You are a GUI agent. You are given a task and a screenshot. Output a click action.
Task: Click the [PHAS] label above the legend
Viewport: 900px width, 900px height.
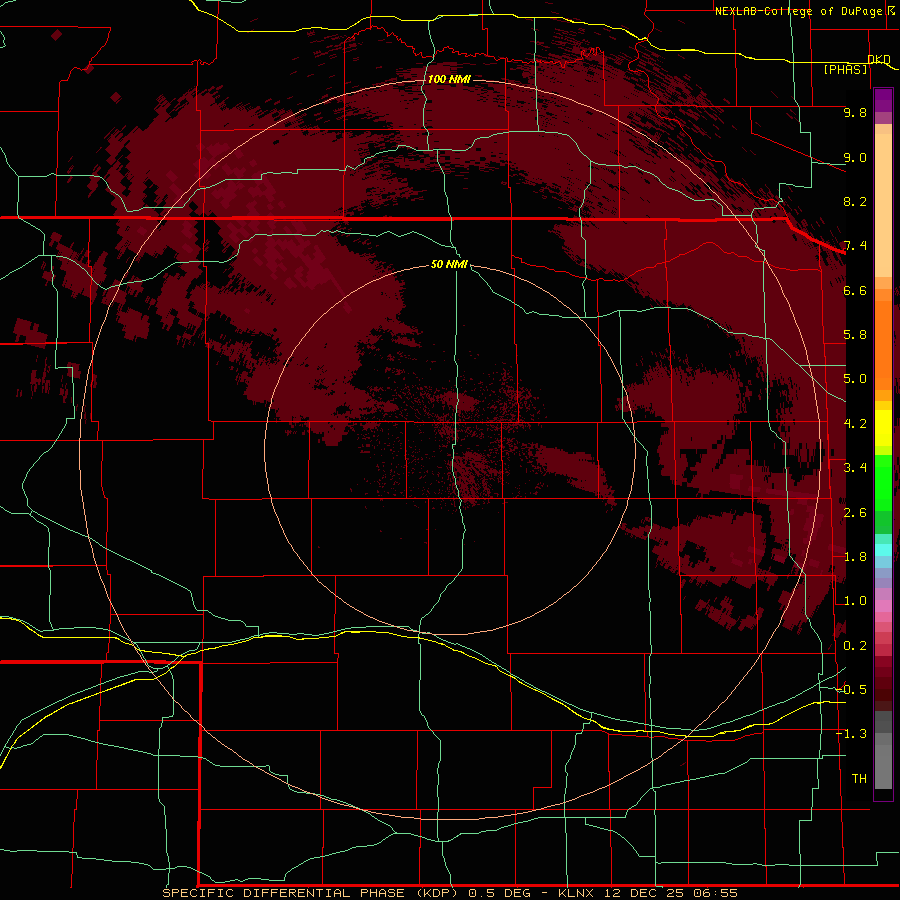(845, 69)
